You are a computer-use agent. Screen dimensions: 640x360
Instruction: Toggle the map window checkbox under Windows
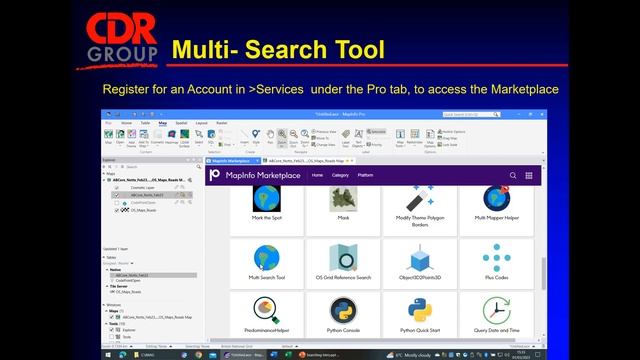pos(111,317)
